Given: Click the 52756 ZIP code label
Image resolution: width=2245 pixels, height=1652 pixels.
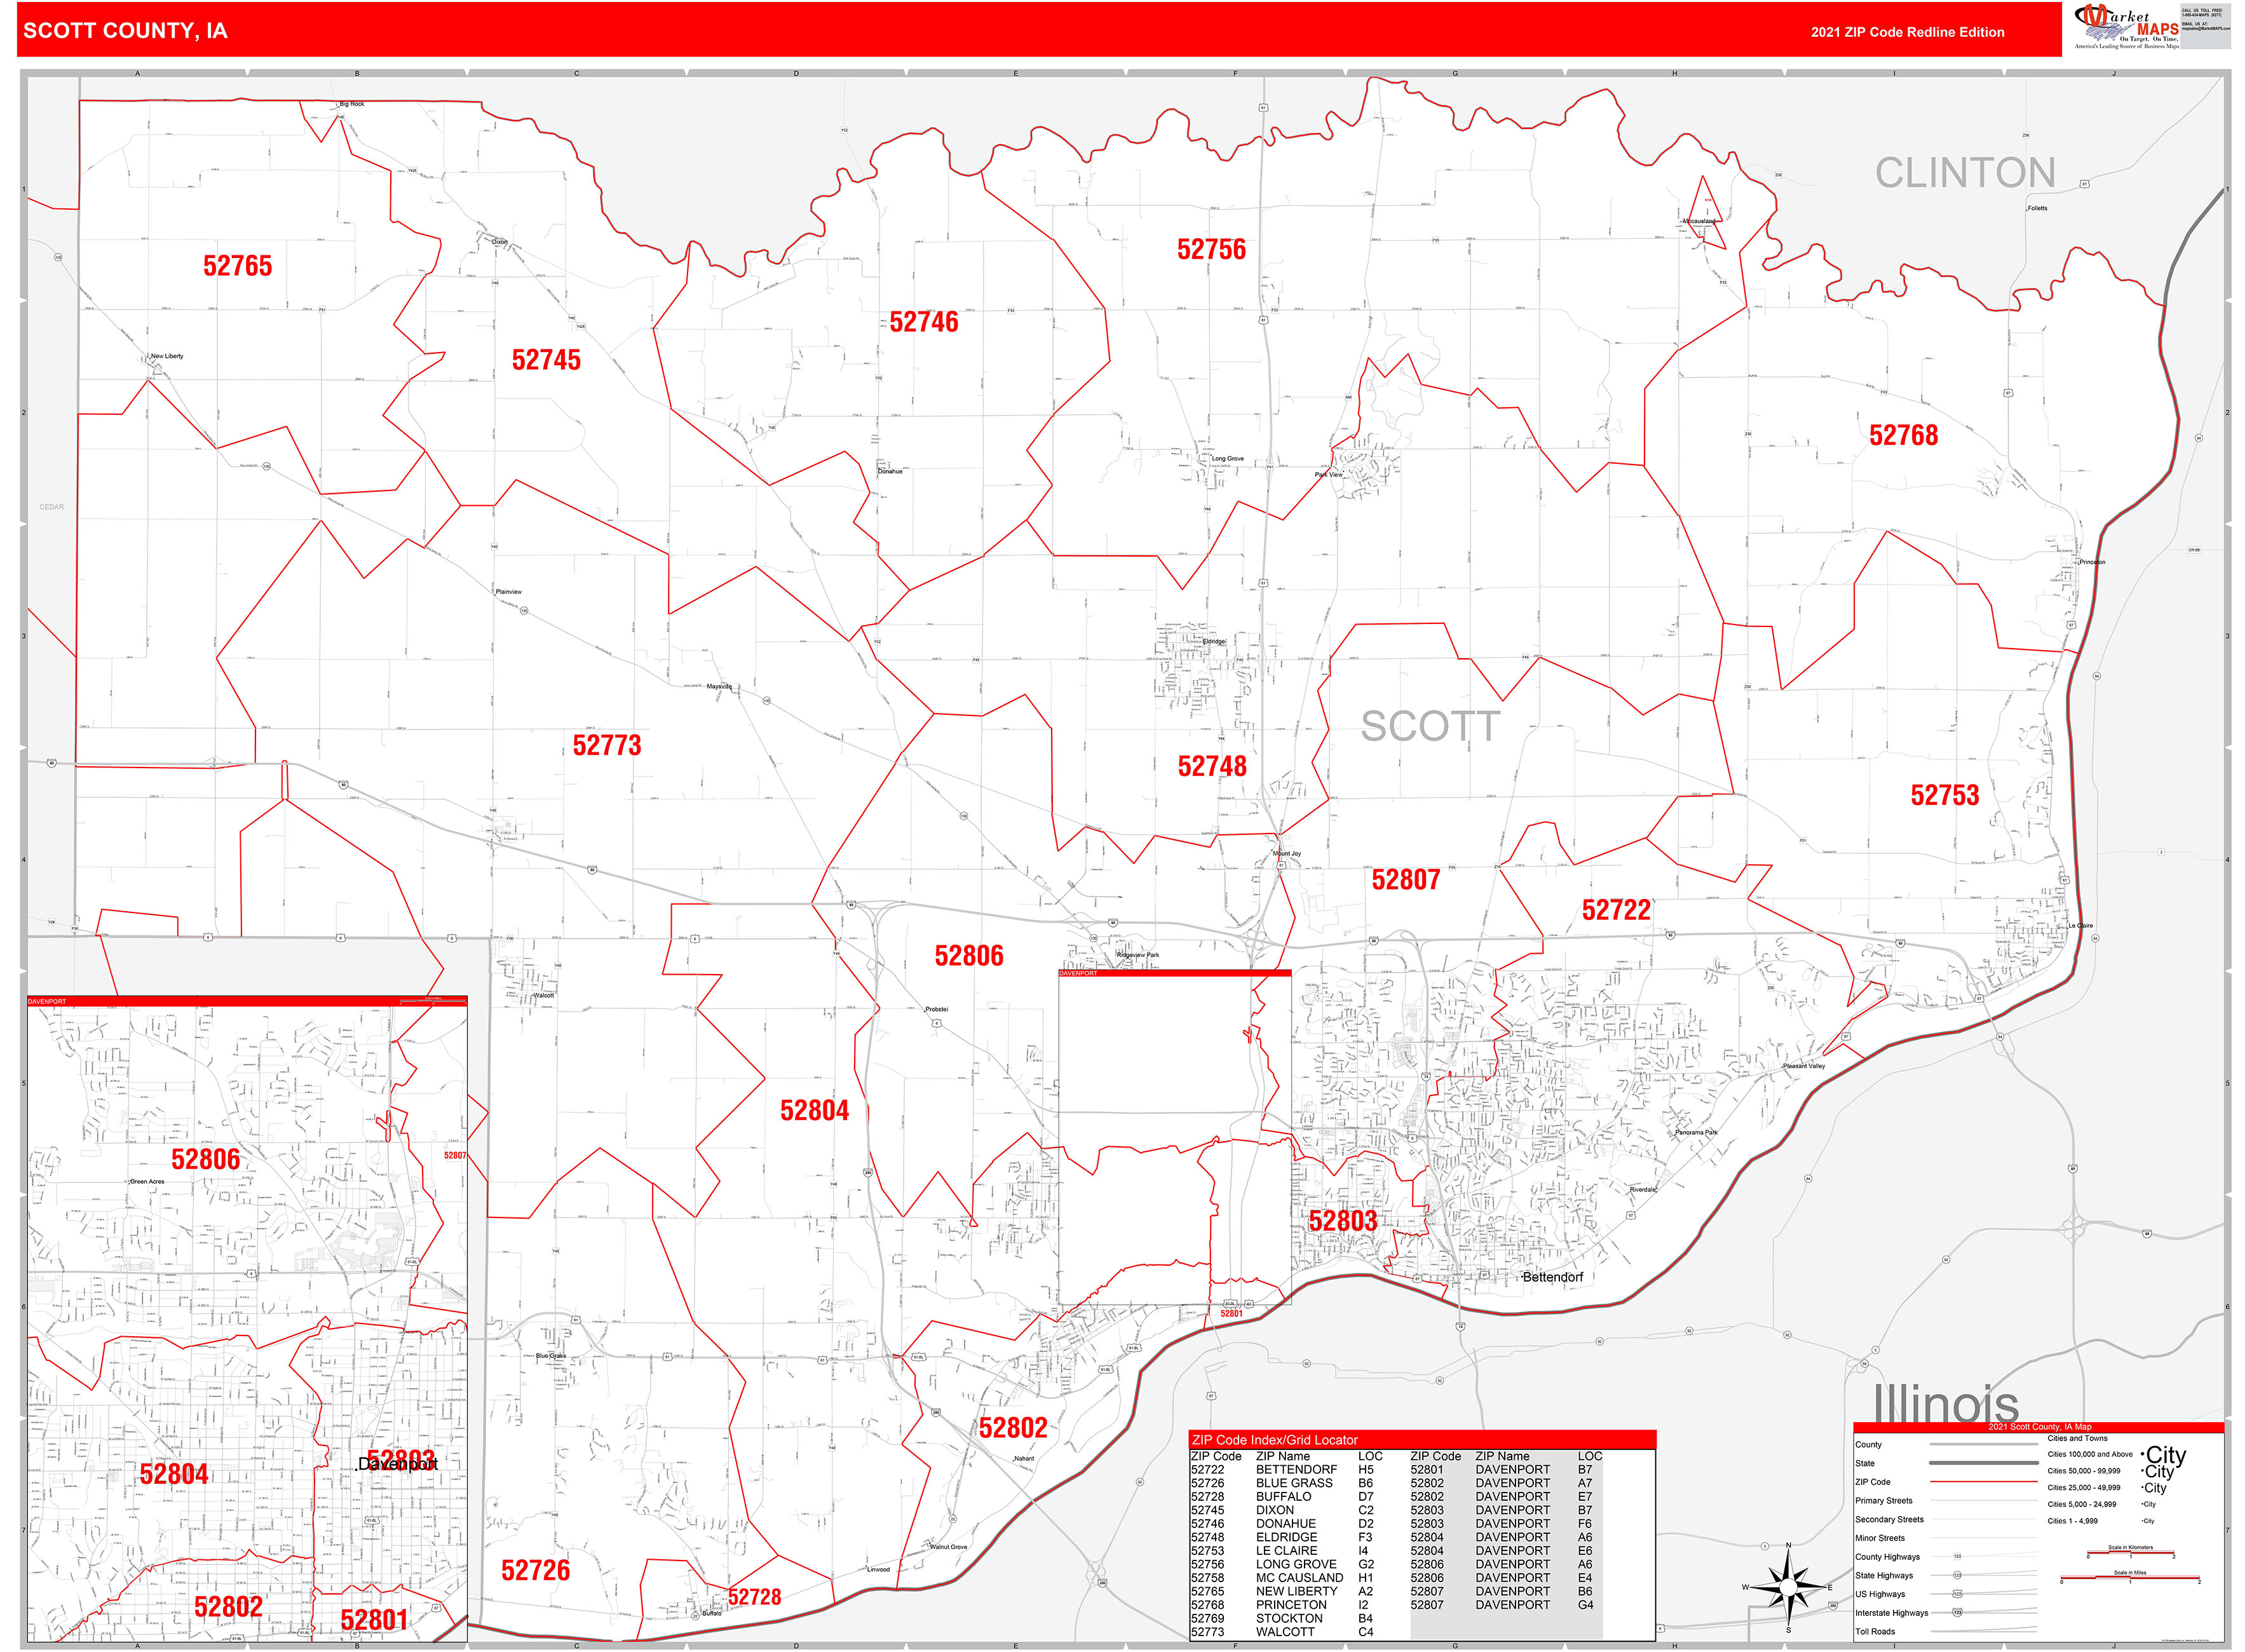Looking at the screenshot, I should click(1211, 249).
